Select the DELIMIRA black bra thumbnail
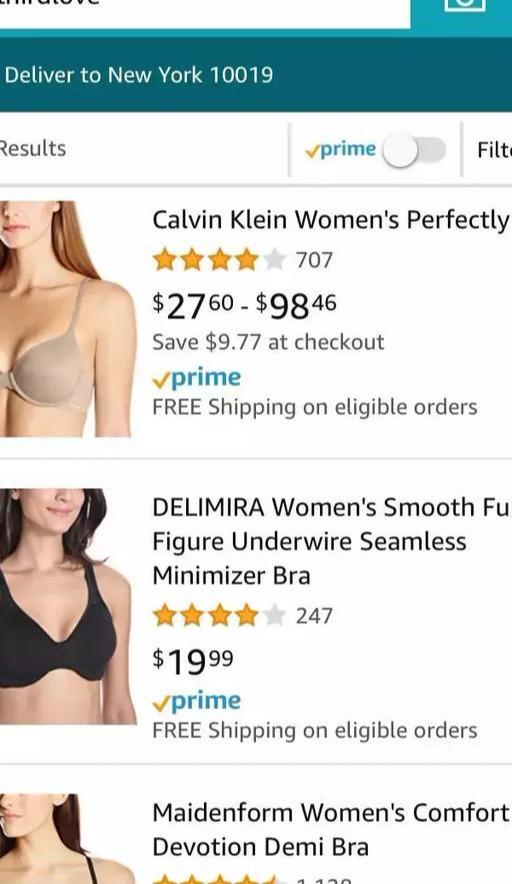This screenshot has width=512, height=884. (67, 606)
